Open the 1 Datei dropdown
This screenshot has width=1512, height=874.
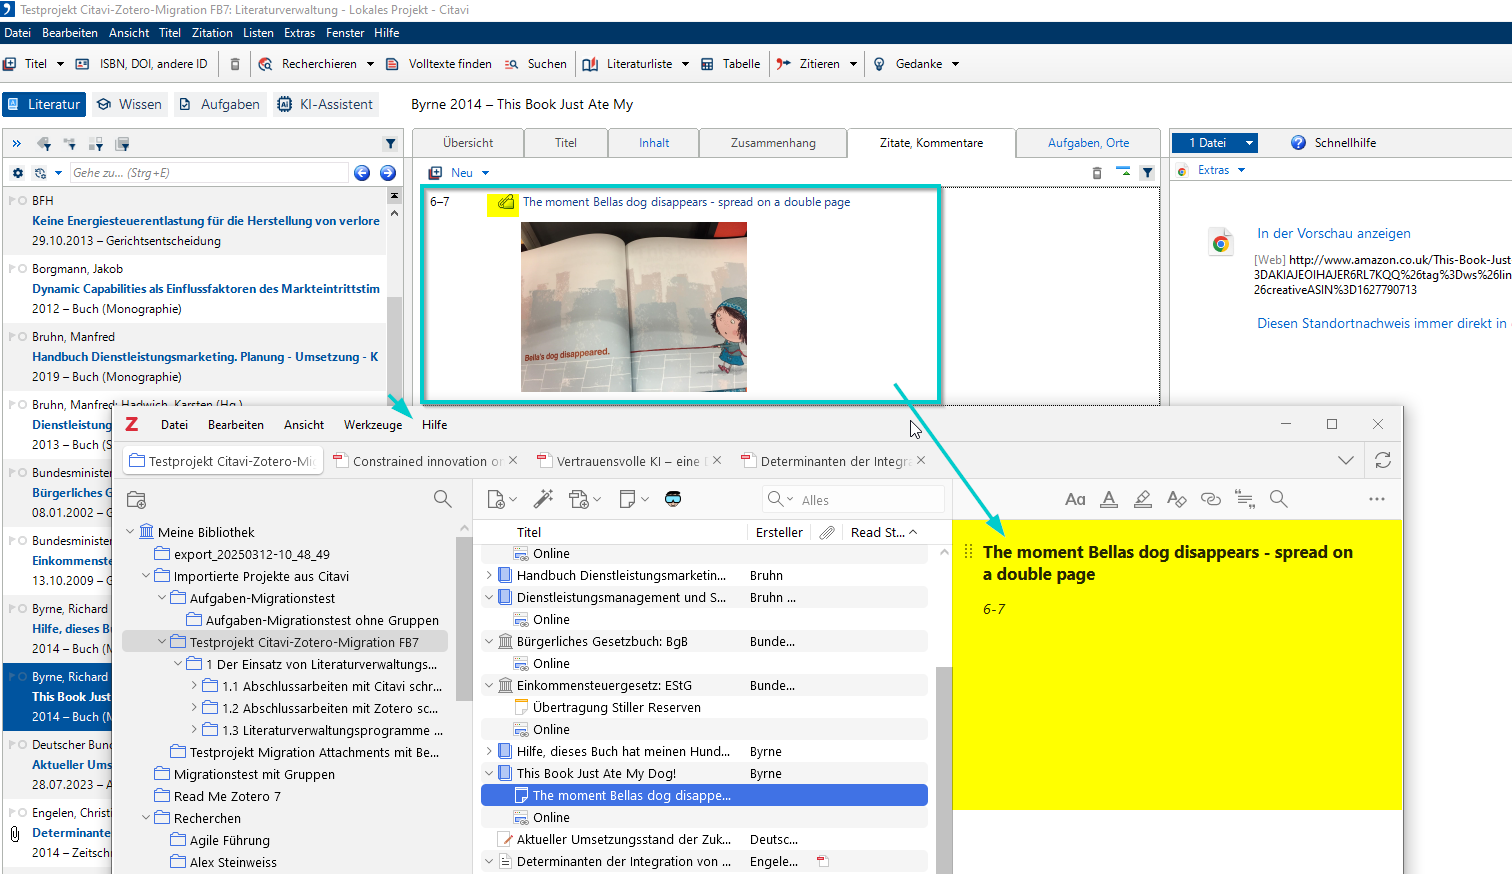pyautogui.click(x=1214, y=143)
